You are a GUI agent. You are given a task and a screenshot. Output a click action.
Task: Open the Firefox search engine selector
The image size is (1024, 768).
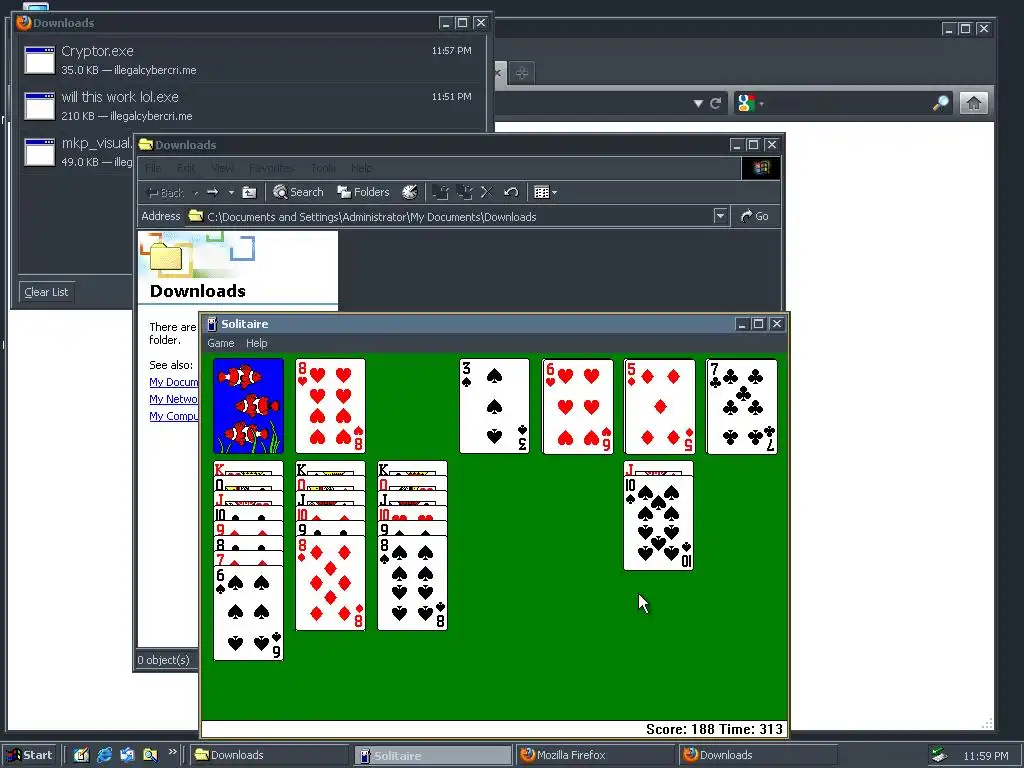[750, 103]
